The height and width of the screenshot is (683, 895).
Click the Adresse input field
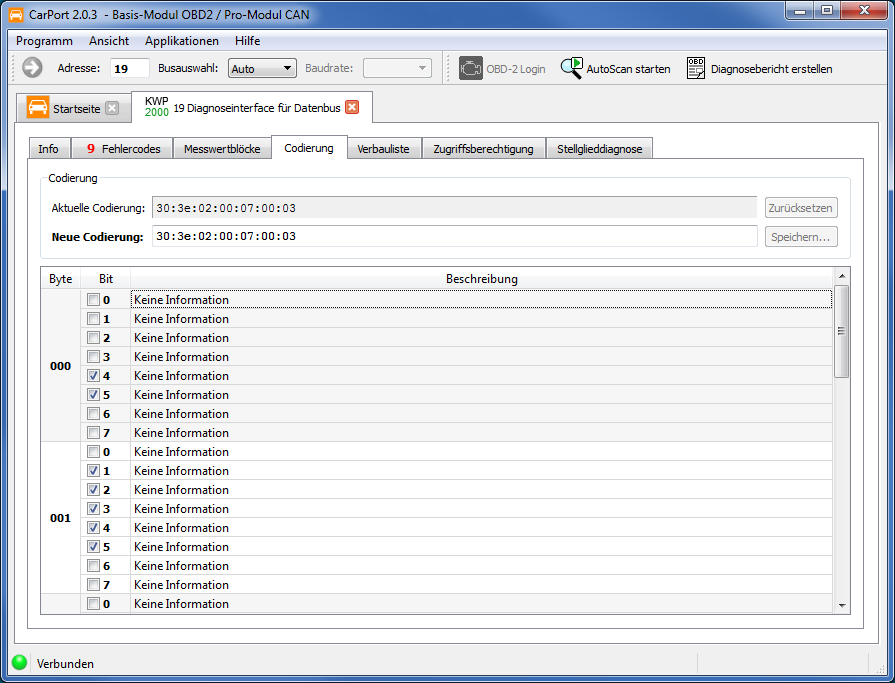pos(130,68)
